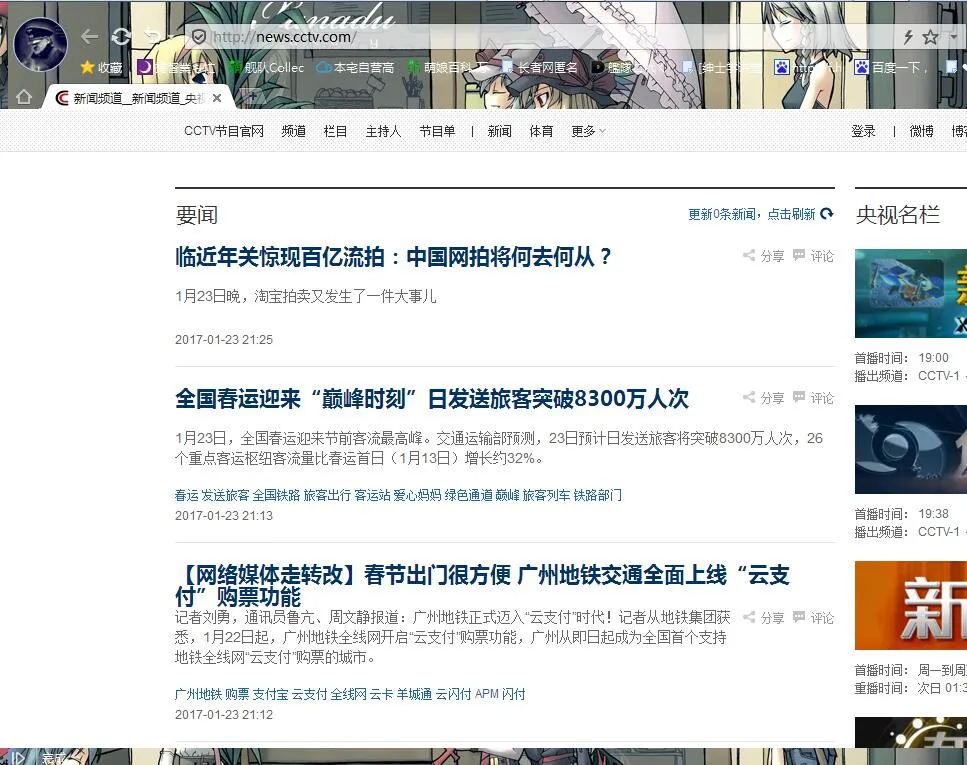Click the 2017-01-23 21:25 timestamp

[x=224, y=339]
